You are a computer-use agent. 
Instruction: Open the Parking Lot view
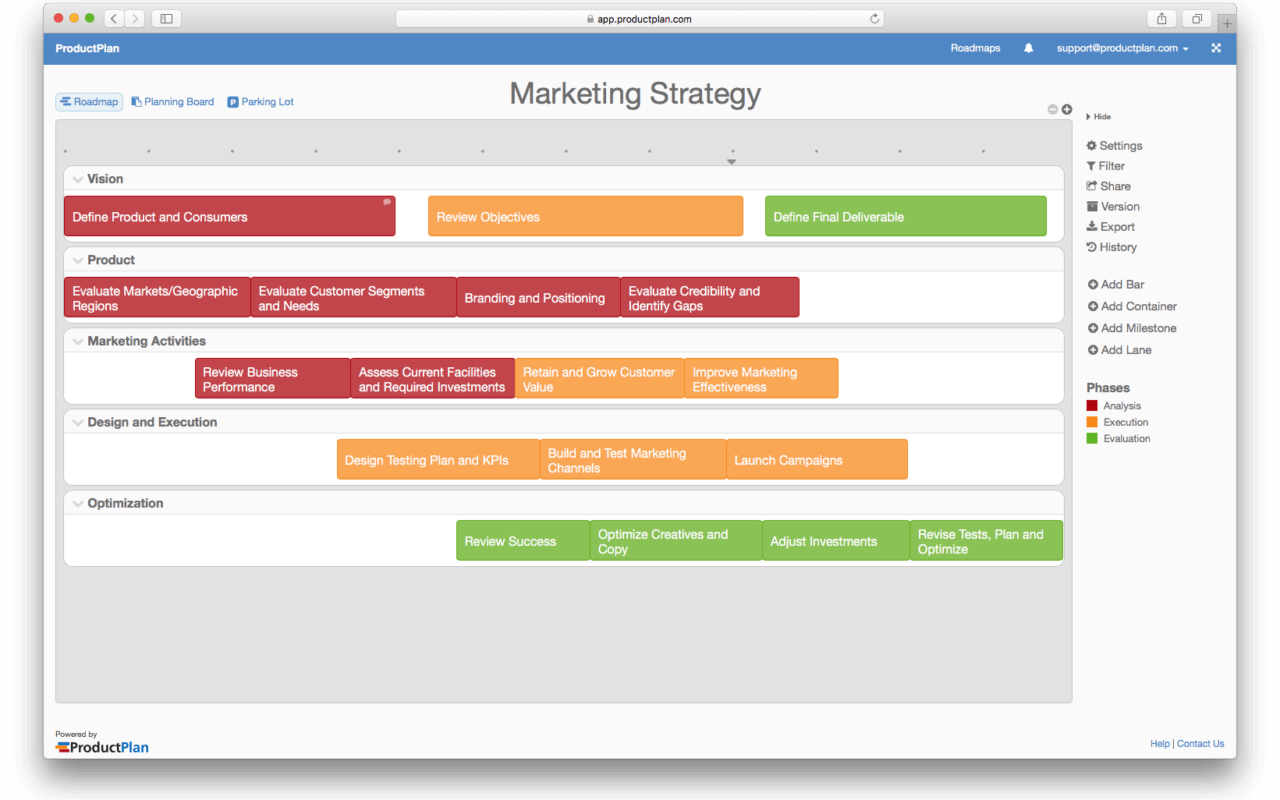click(x=260, y=101)
